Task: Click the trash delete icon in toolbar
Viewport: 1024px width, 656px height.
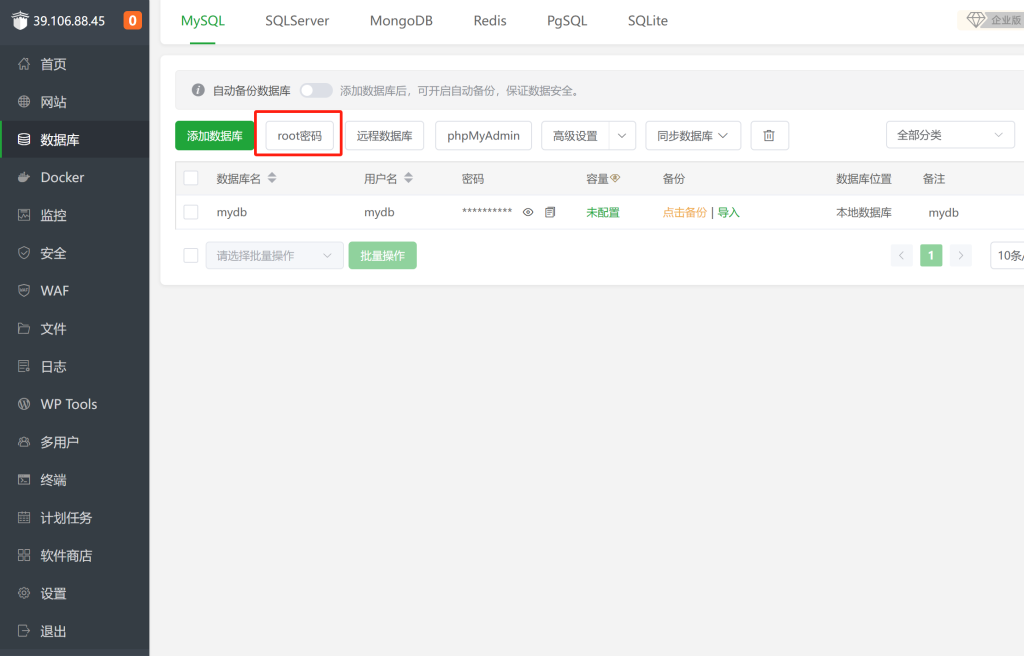Action: click(x=769, y=136)
